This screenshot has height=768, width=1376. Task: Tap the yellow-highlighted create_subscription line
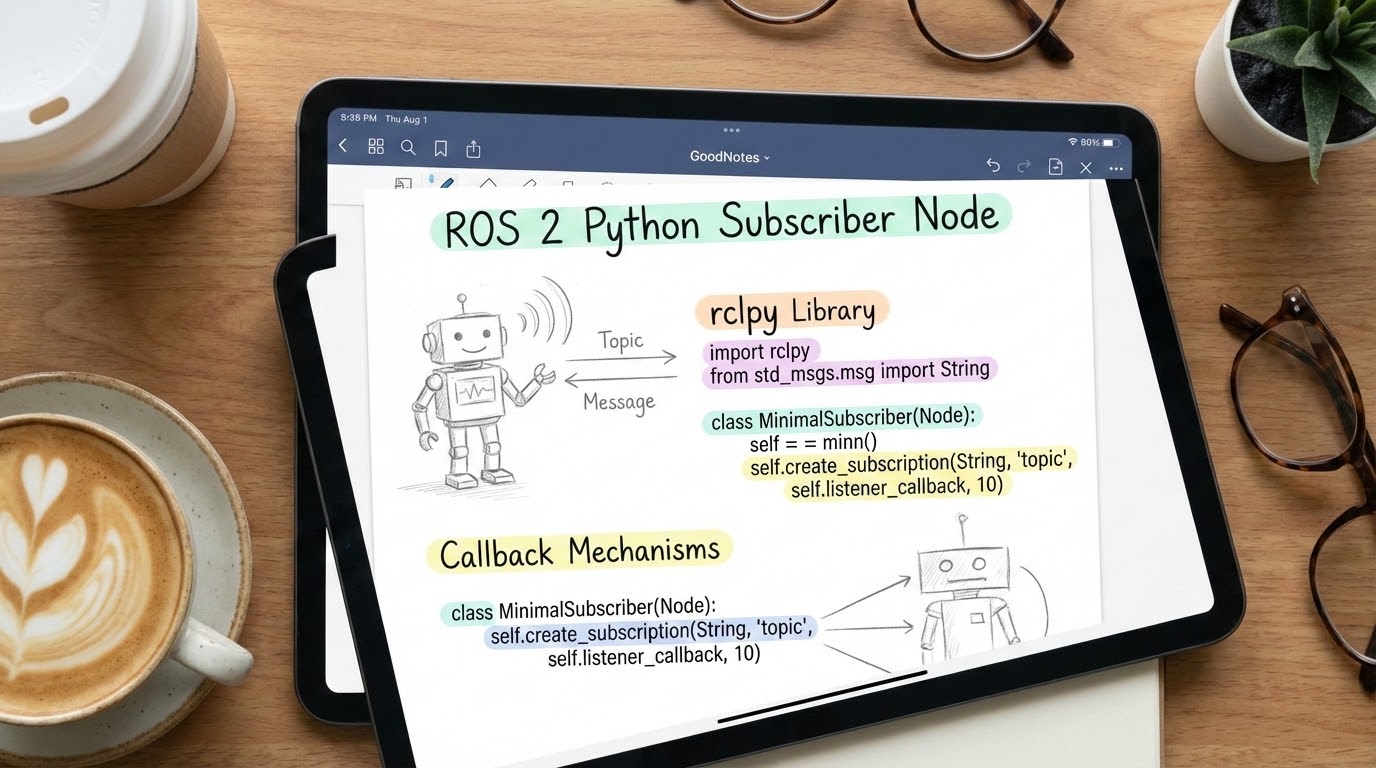[910, 464]
